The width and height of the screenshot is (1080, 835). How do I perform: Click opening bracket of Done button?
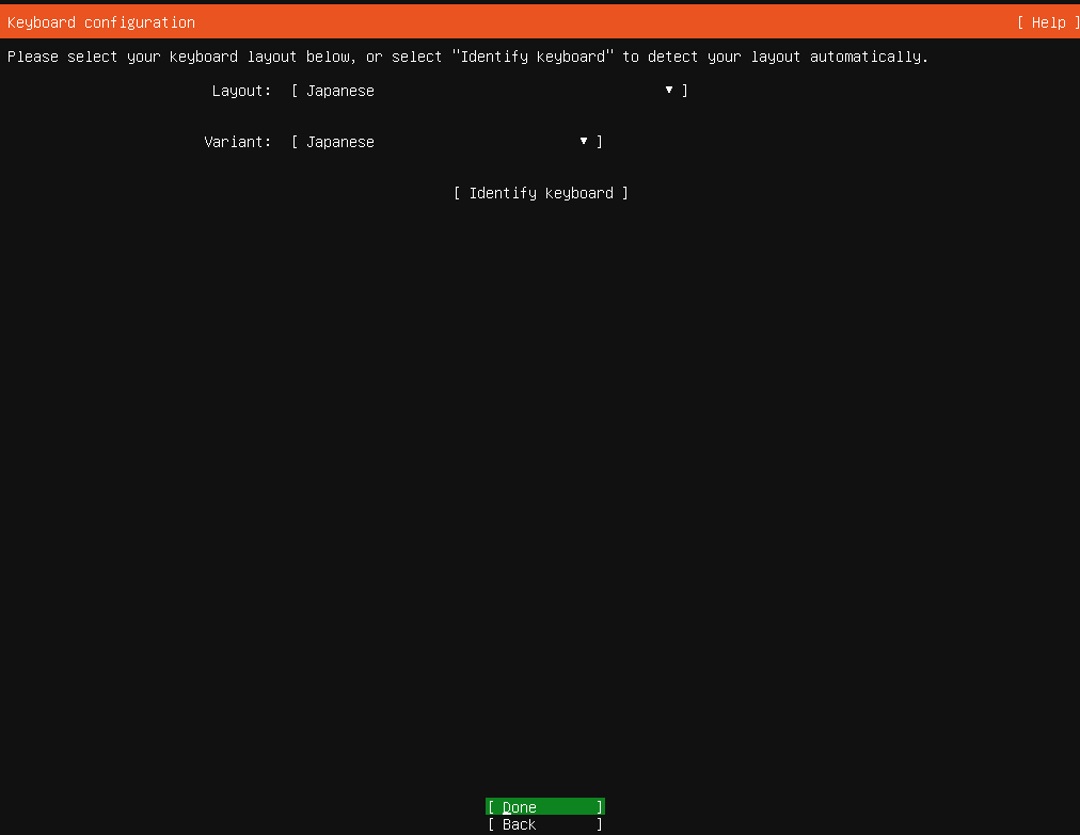[x=491, y=807]
